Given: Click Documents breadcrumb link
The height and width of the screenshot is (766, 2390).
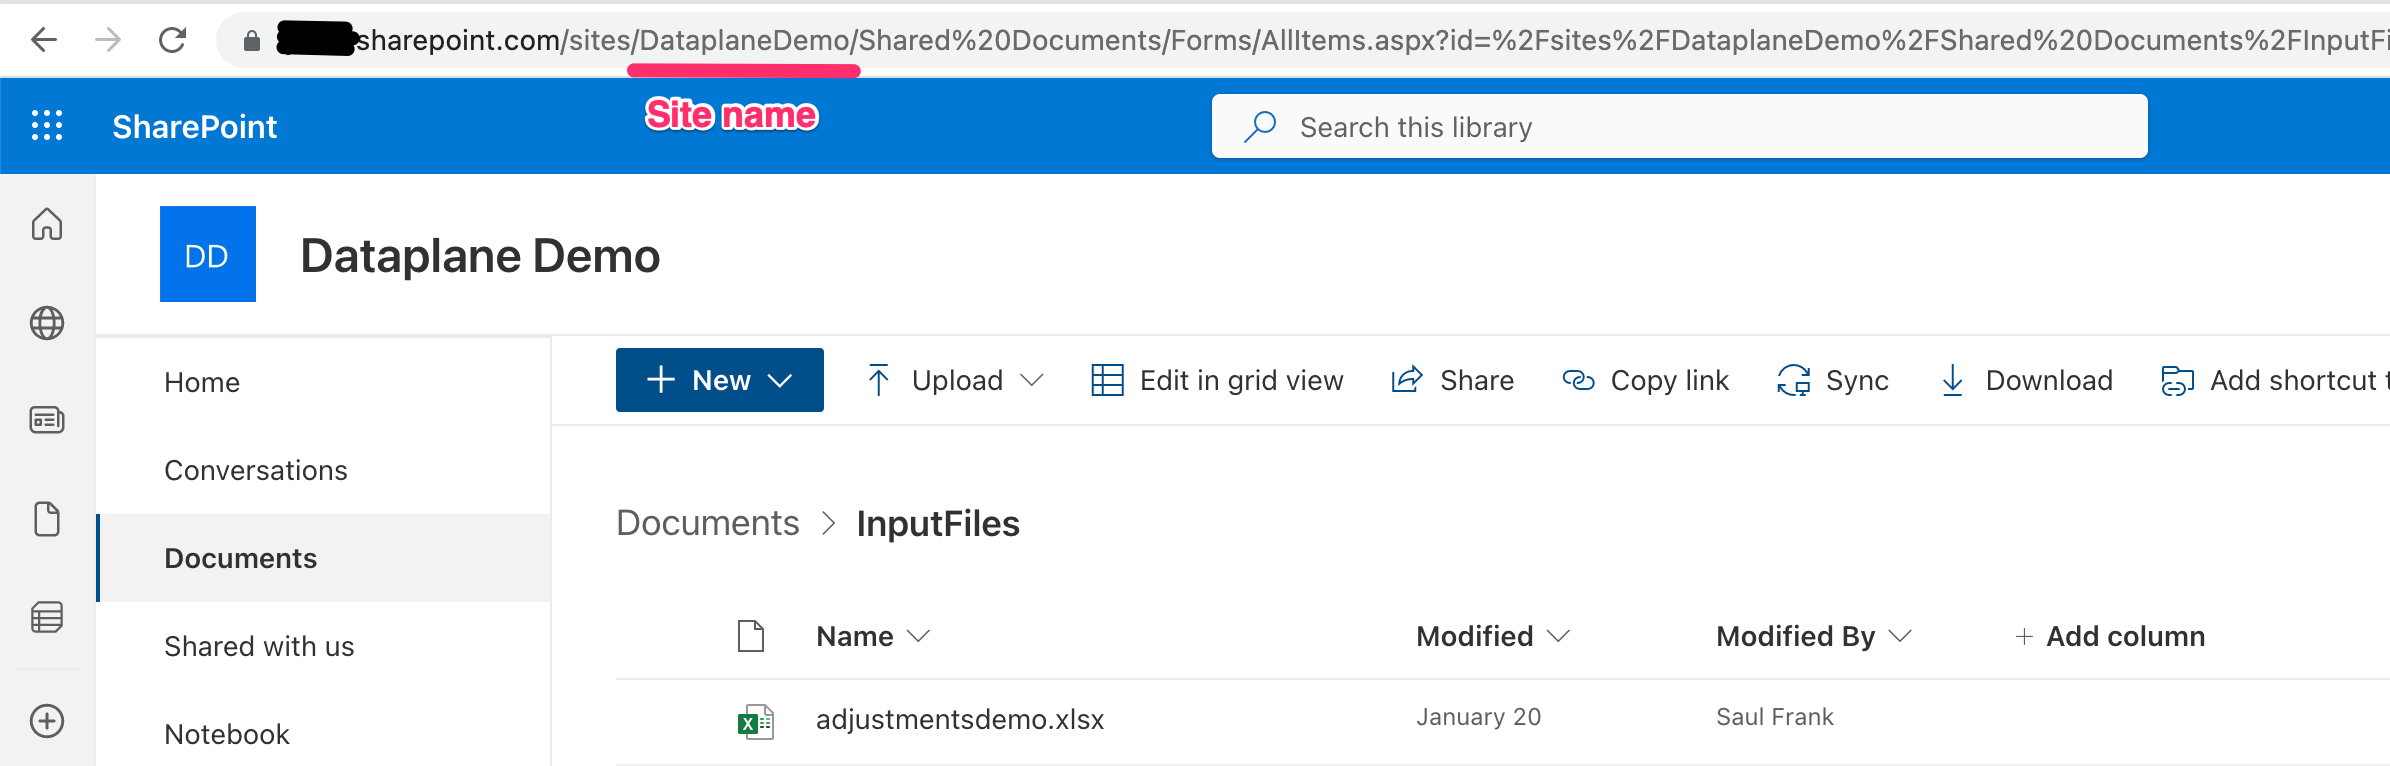Looking at the screenshot, I should [708, 523].
